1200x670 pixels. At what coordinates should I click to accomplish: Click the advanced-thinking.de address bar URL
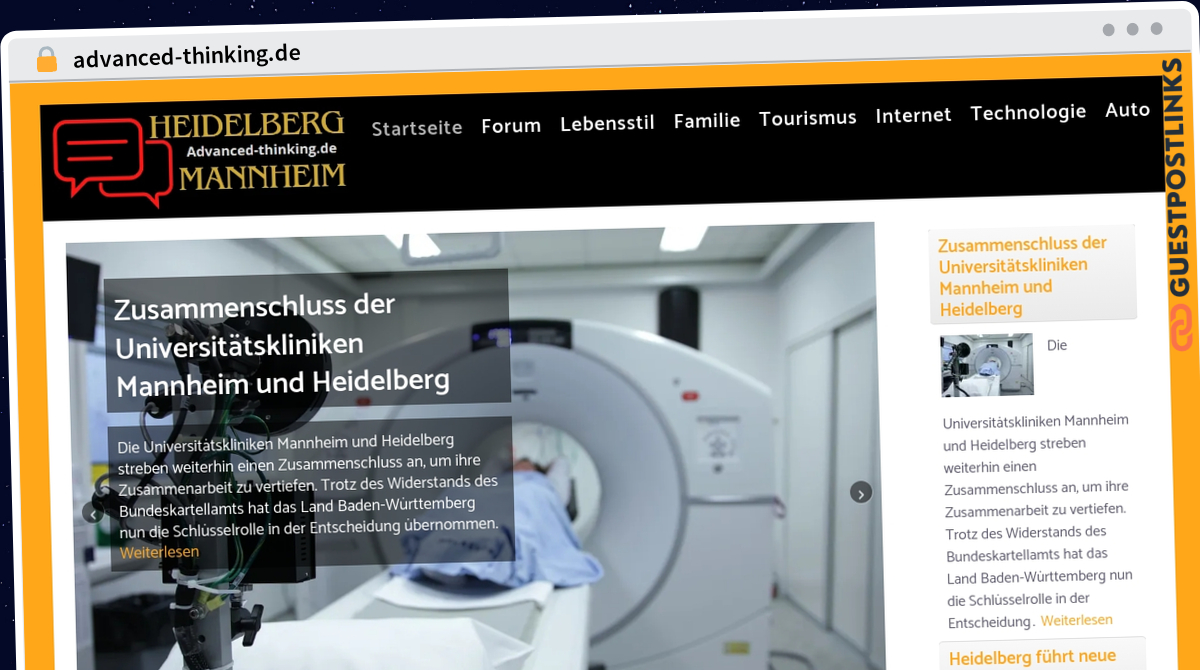coord(187,55)
